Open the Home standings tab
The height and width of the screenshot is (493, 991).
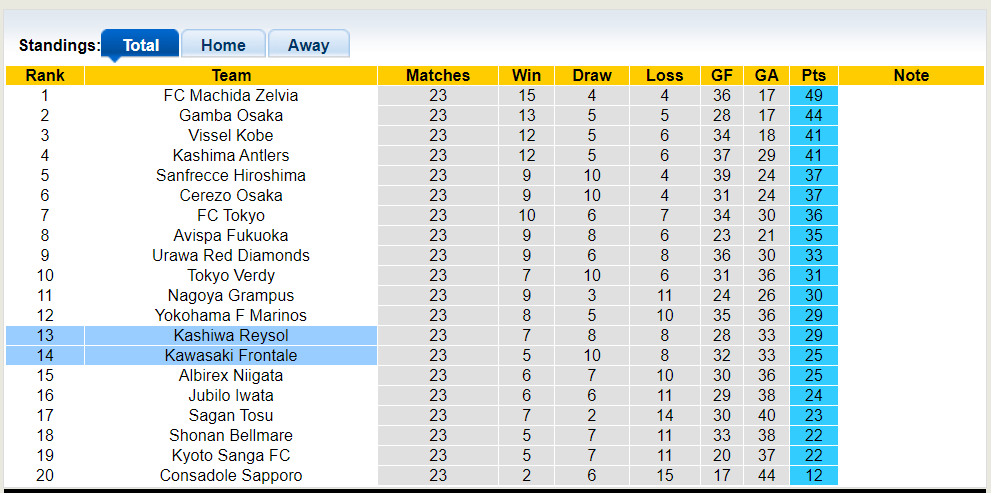coord(223,45)
